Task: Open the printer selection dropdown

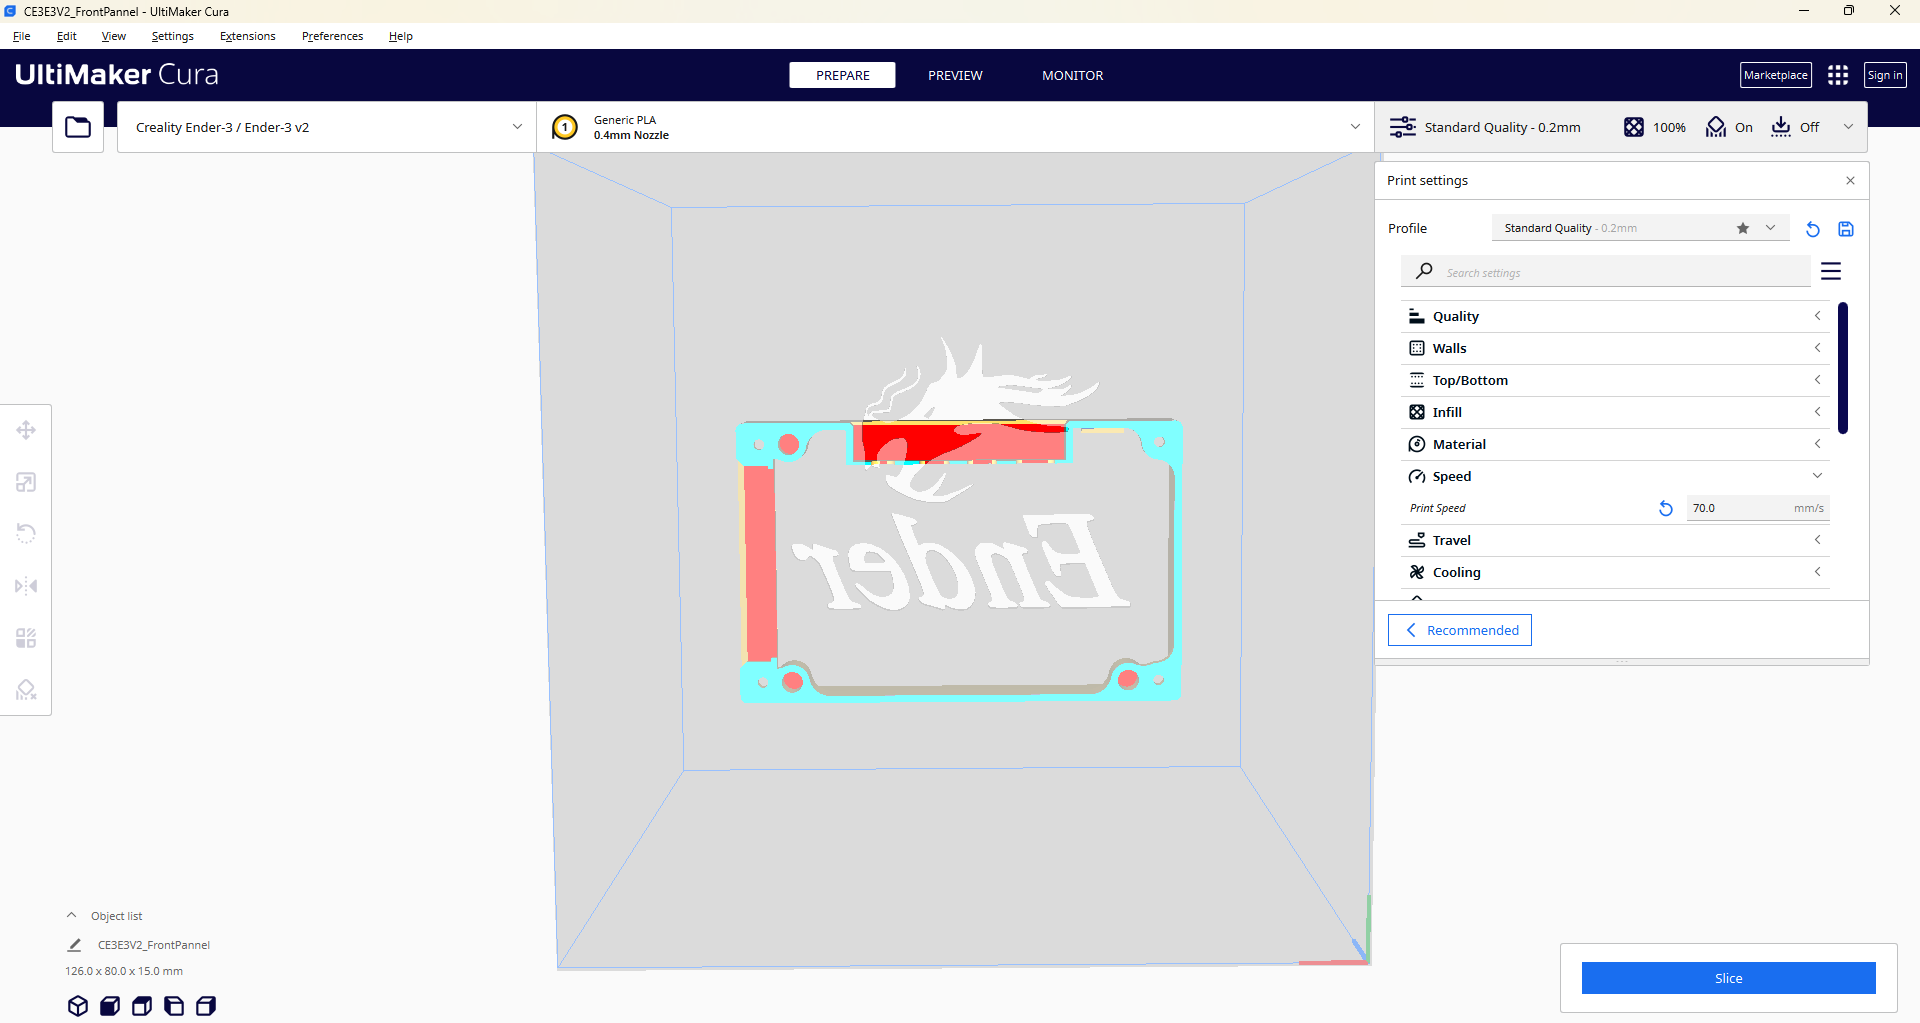Action: [x=326, y=127]
